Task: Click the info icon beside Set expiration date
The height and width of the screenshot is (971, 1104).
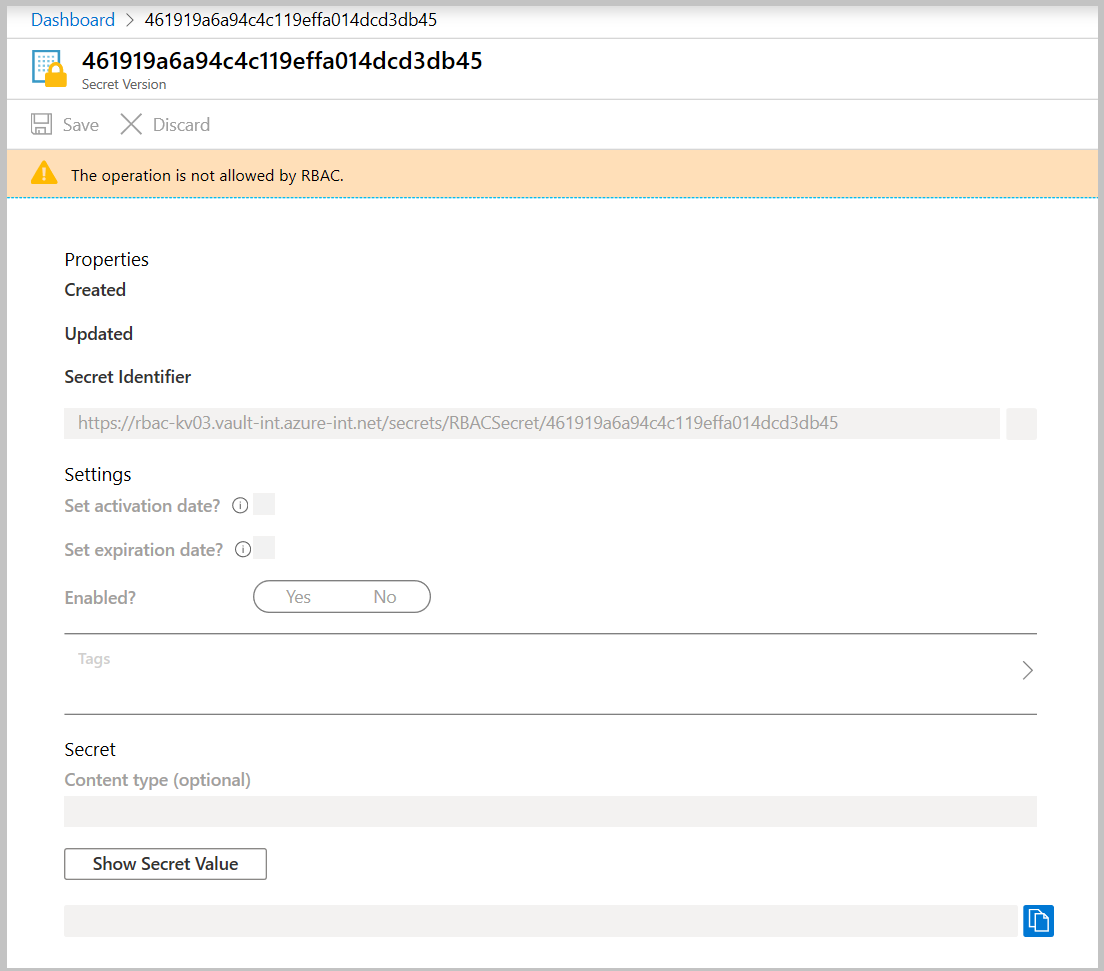Action: (x=243, y=549)
